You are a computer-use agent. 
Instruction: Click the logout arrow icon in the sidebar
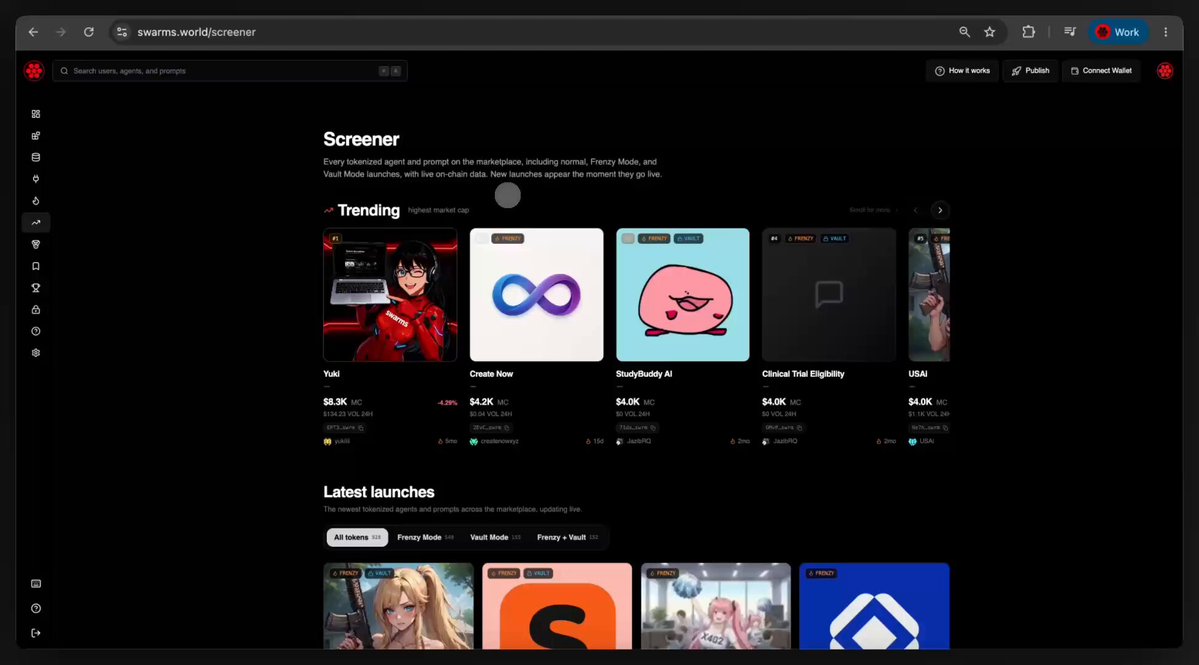point(36,633)
